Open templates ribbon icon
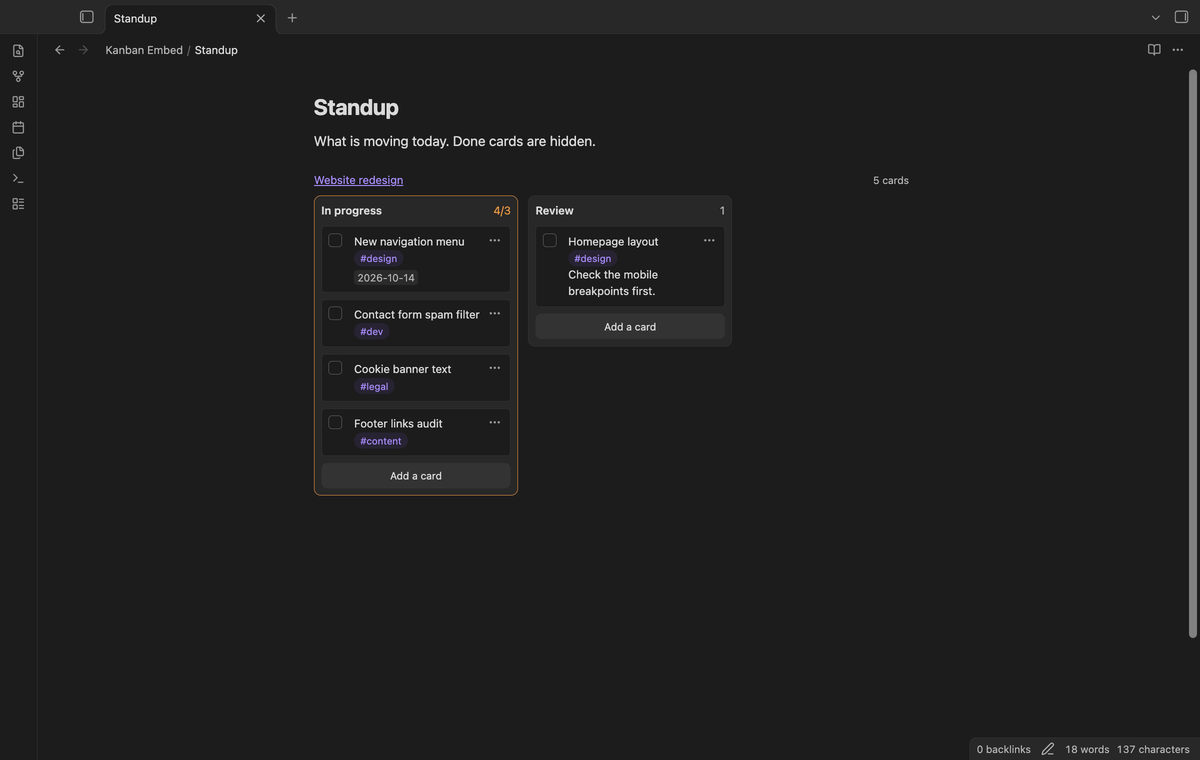The width and height of the screenshot is (1200, 760). click(x=18, y=153)
